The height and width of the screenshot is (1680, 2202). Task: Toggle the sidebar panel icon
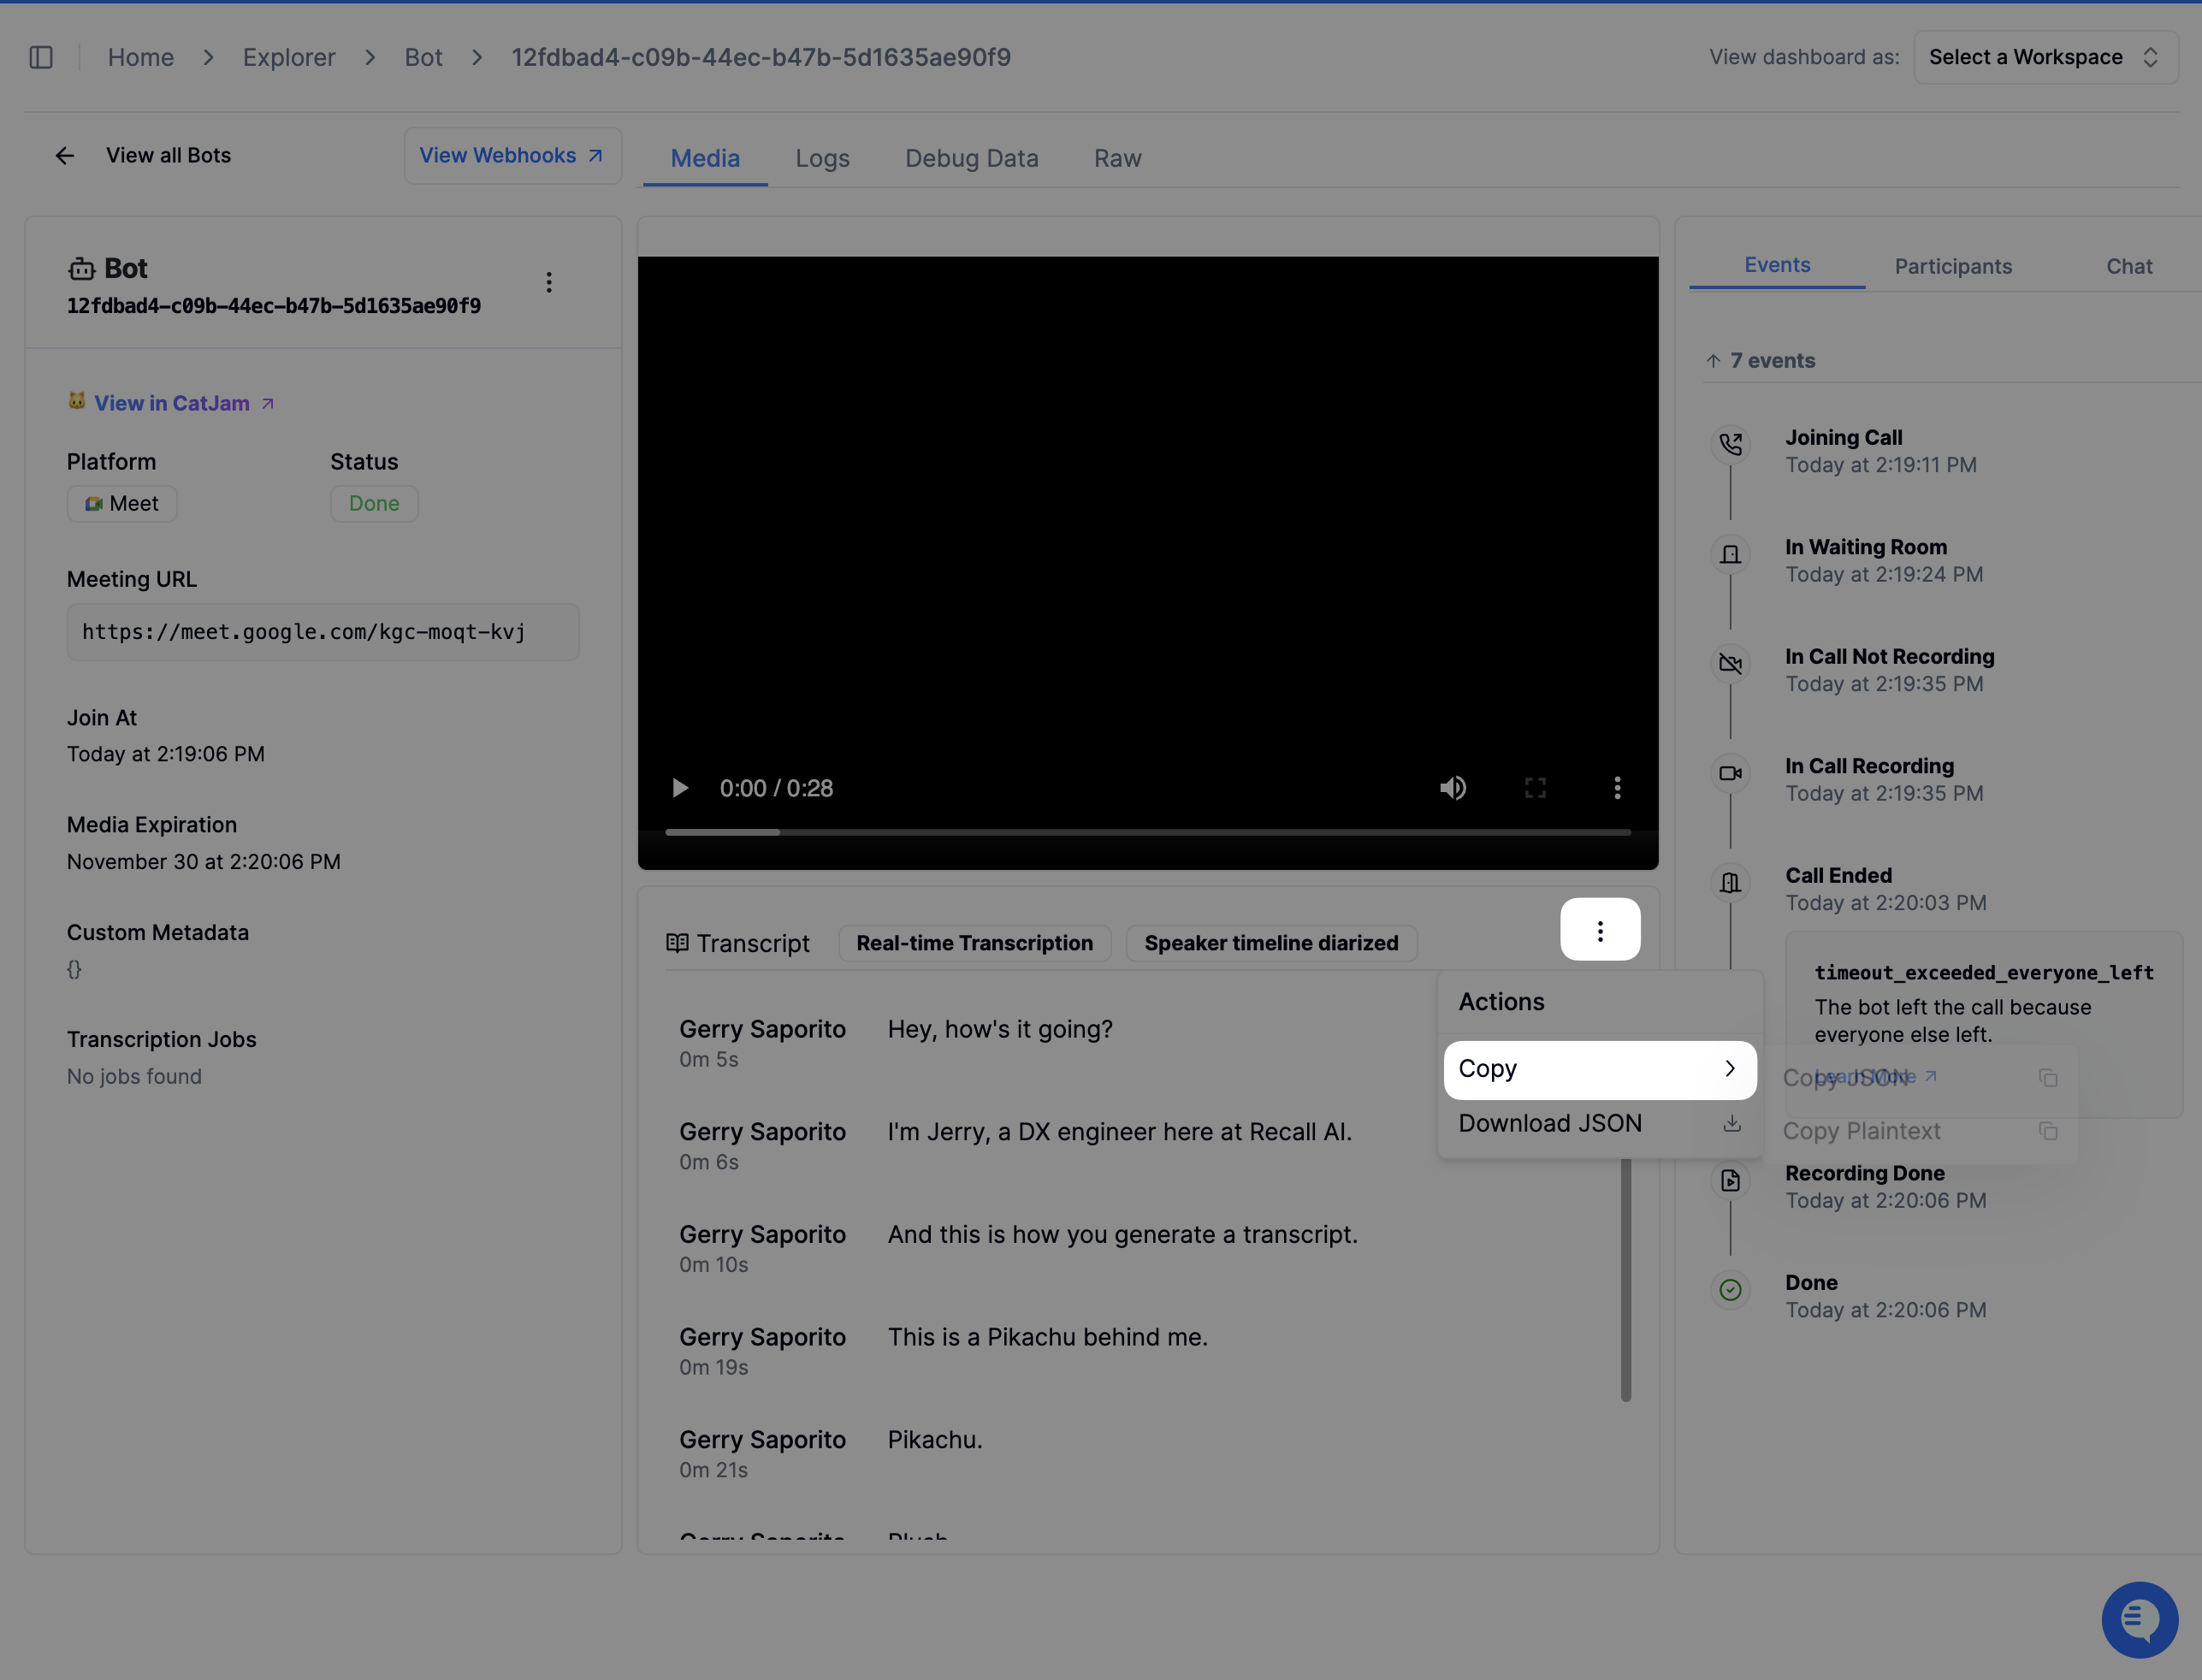click(x=41, y=57)
